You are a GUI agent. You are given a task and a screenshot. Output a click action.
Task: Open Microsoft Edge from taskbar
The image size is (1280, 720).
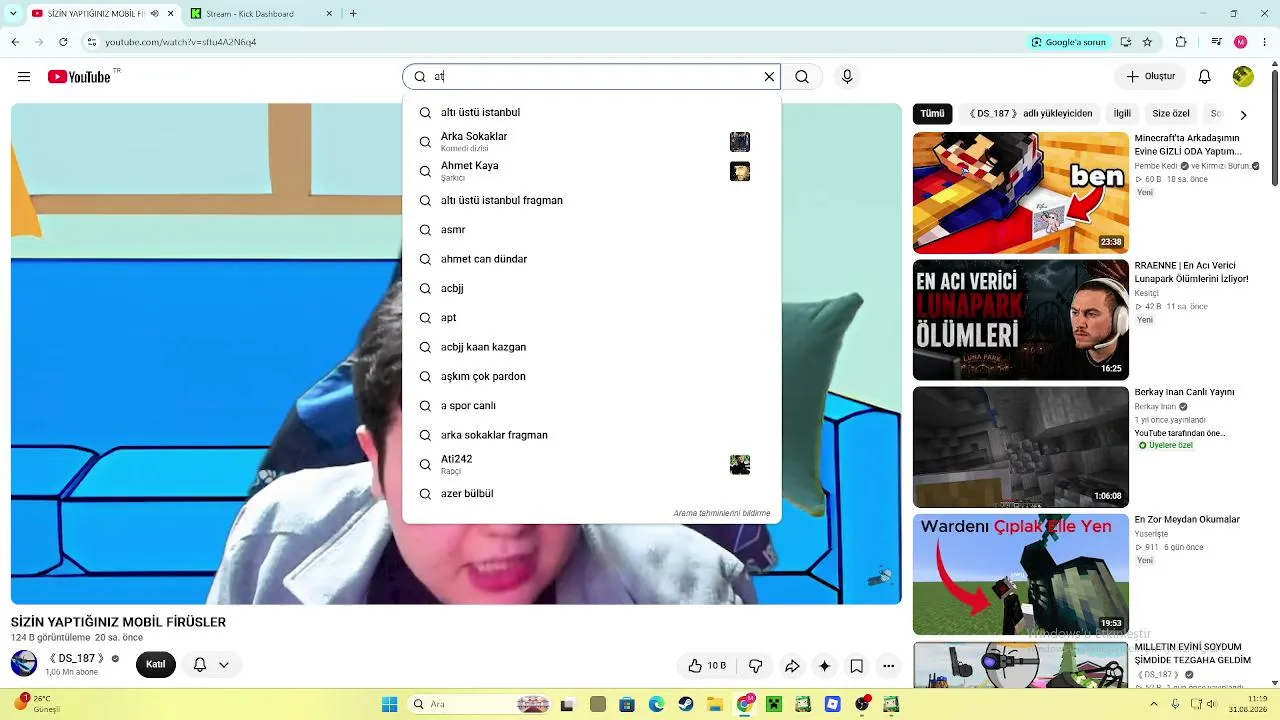click(657, 704)
